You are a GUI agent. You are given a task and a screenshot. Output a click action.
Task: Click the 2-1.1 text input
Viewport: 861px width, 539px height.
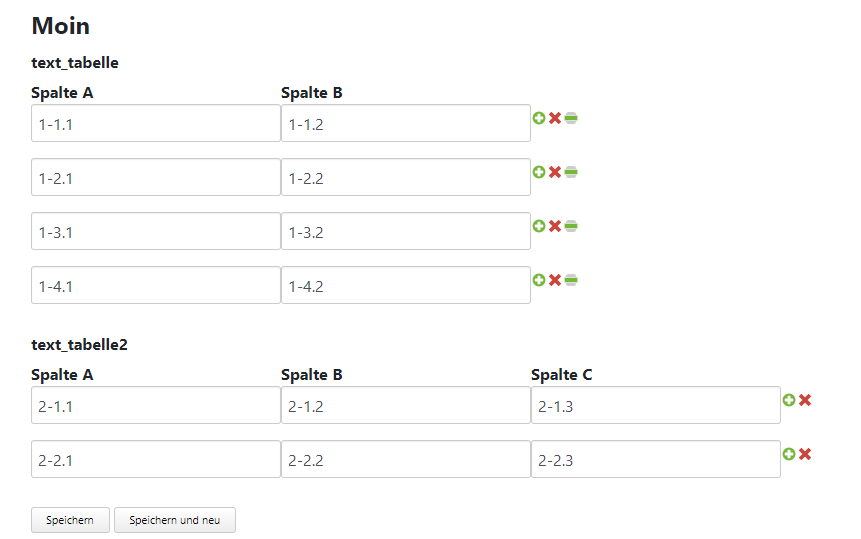156,406
